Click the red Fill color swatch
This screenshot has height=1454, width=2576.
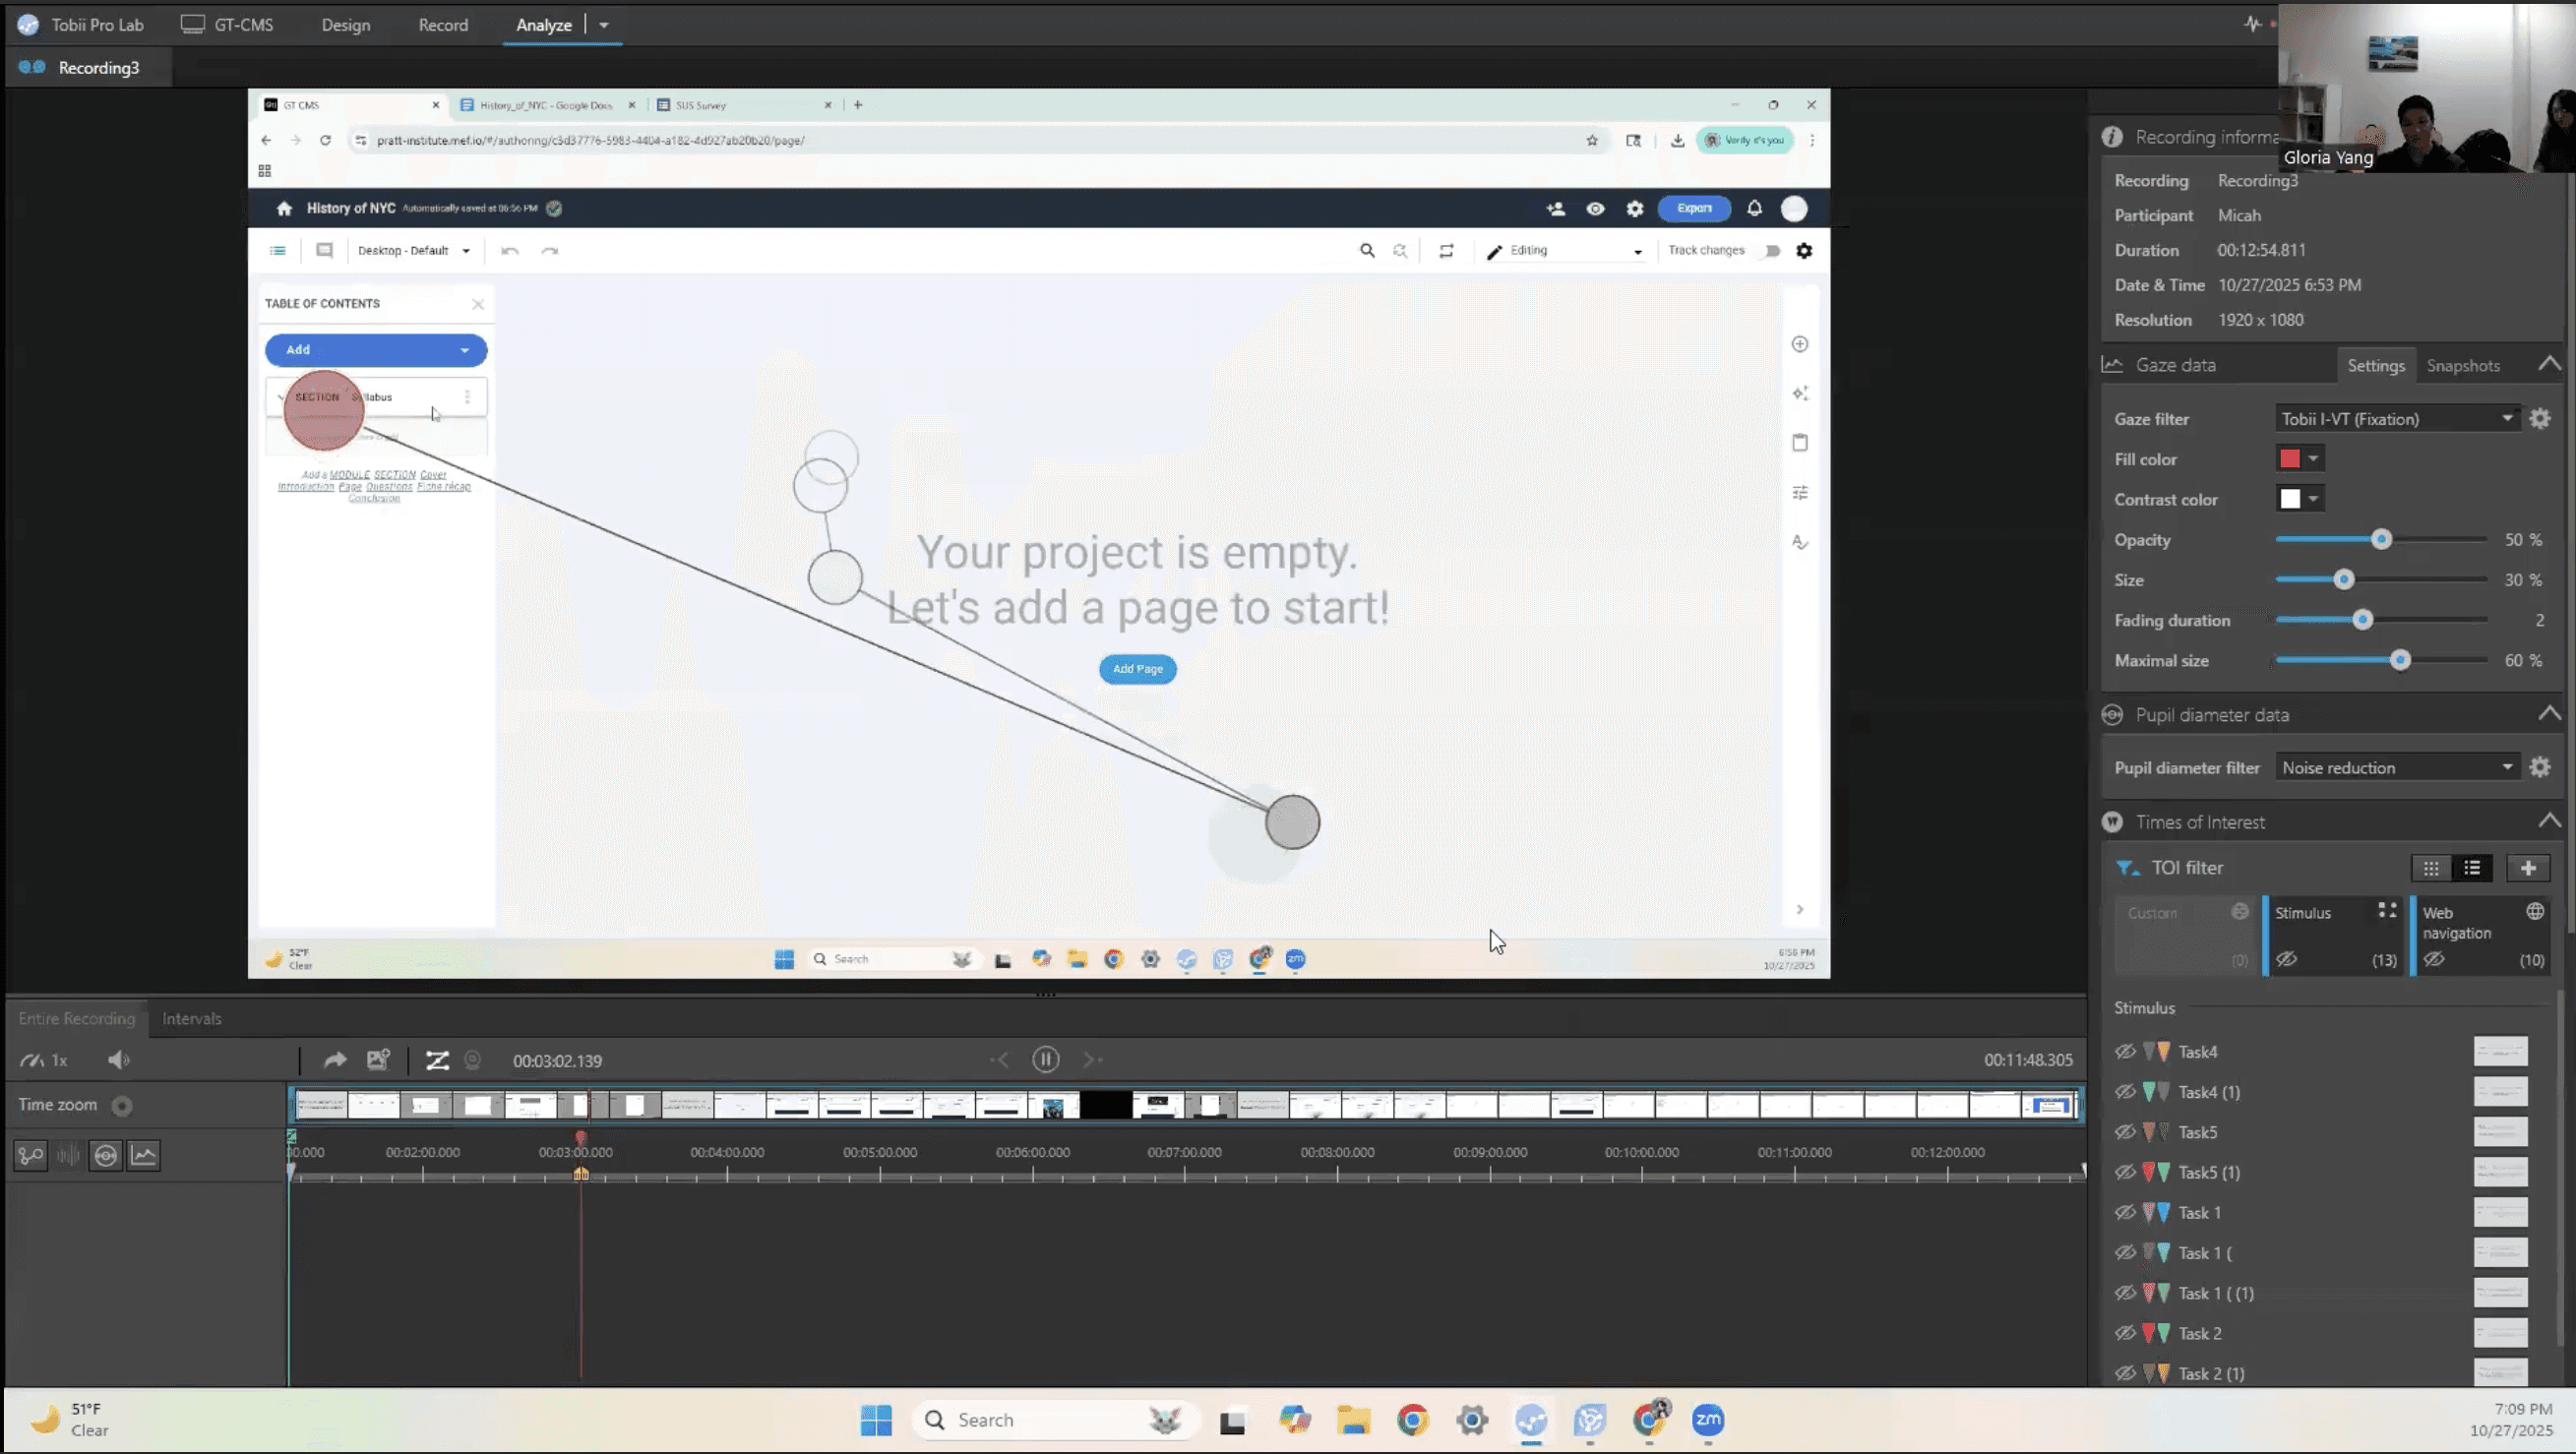point(2289,459)
